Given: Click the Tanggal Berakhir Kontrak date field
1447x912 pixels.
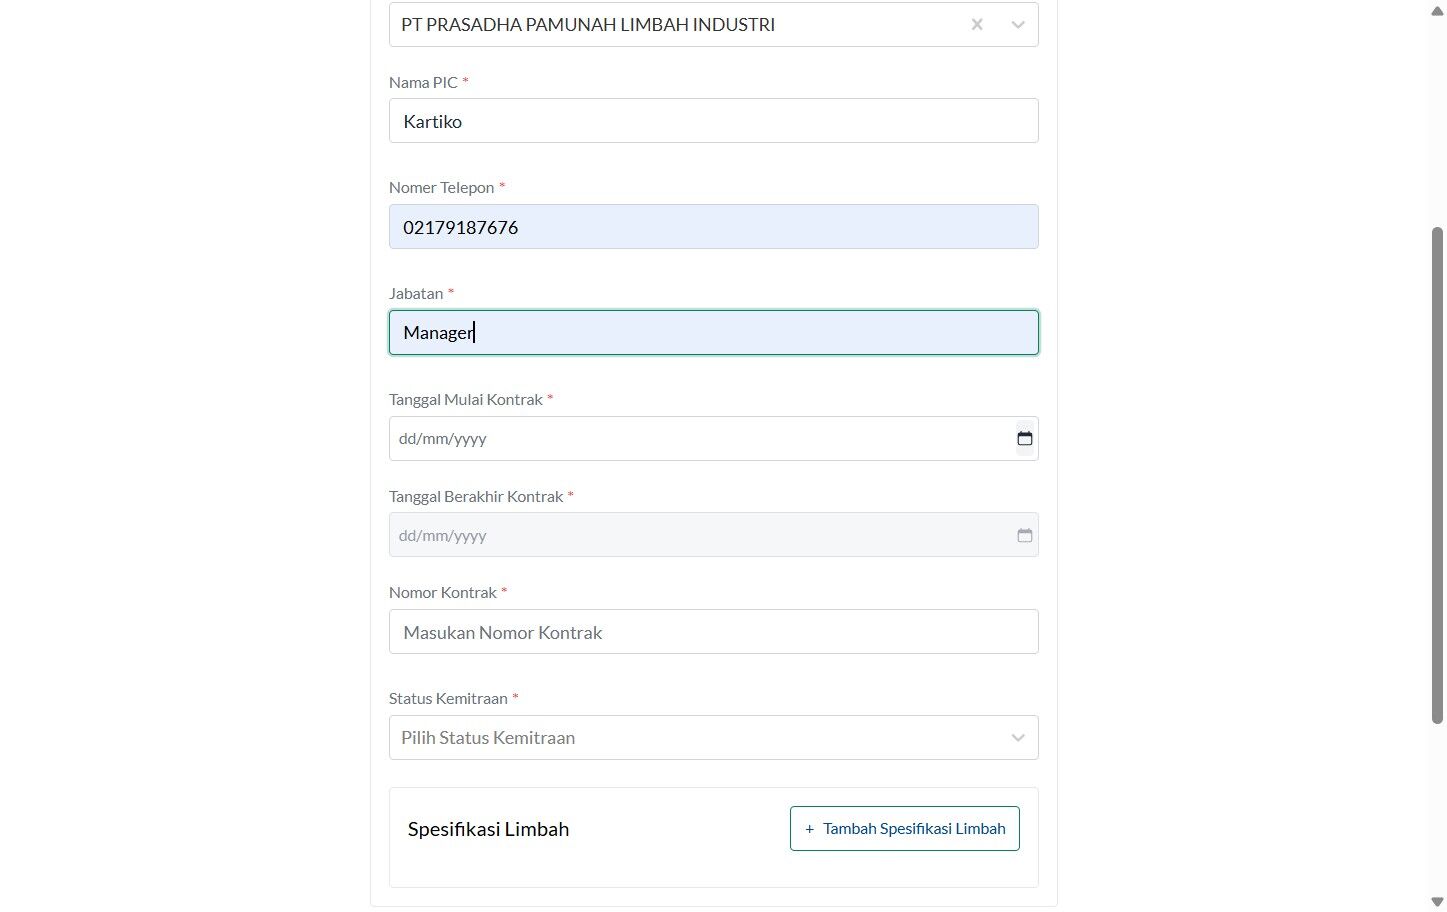Looking at the screenshot, I should (713, 535).
